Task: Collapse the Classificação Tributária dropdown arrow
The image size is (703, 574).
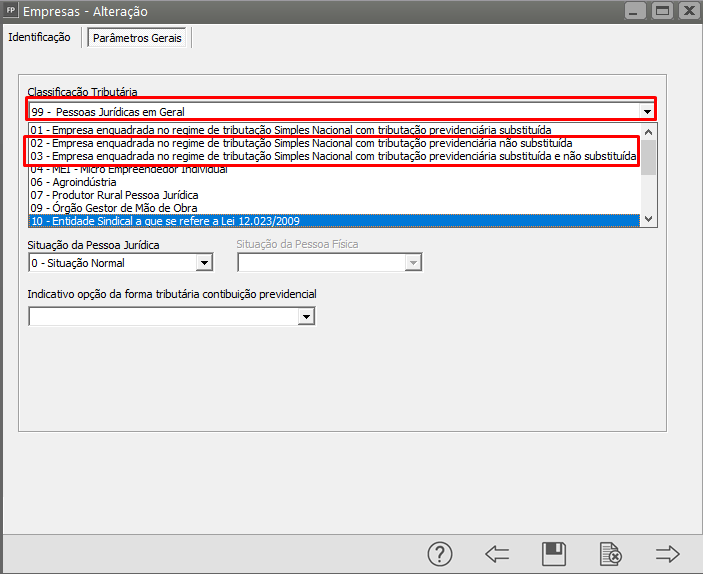Action: click(647, 112)
